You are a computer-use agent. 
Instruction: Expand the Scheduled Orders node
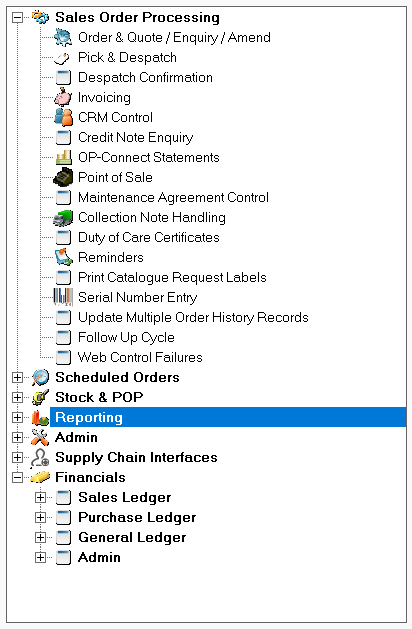click(17, 377)
